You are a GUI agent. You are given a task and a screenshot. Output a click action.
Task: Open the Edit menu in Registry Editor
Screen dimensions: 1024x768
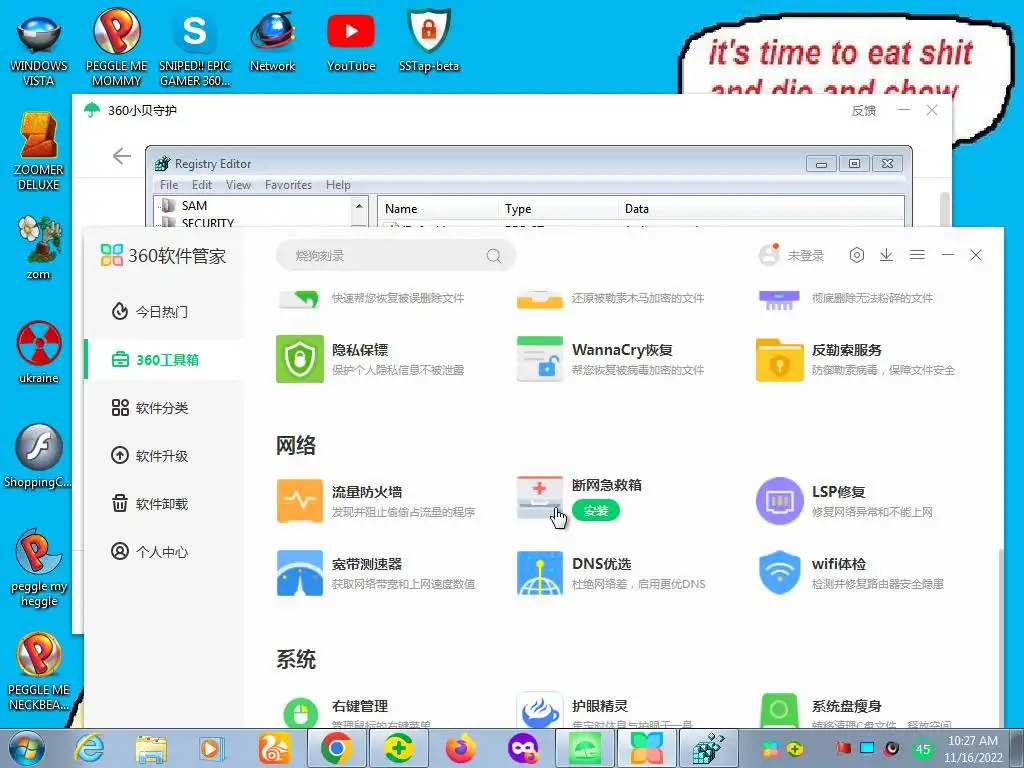tap(202, 185)
